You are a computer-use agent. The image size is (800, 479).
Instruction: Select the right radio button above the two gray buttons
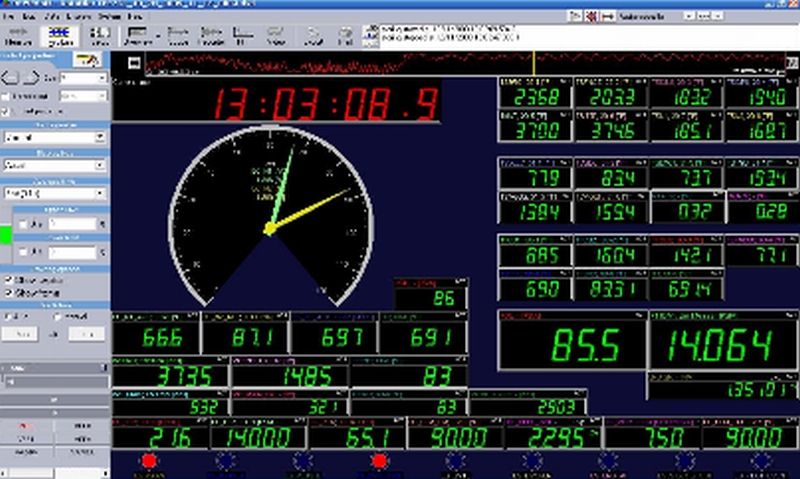58,317
